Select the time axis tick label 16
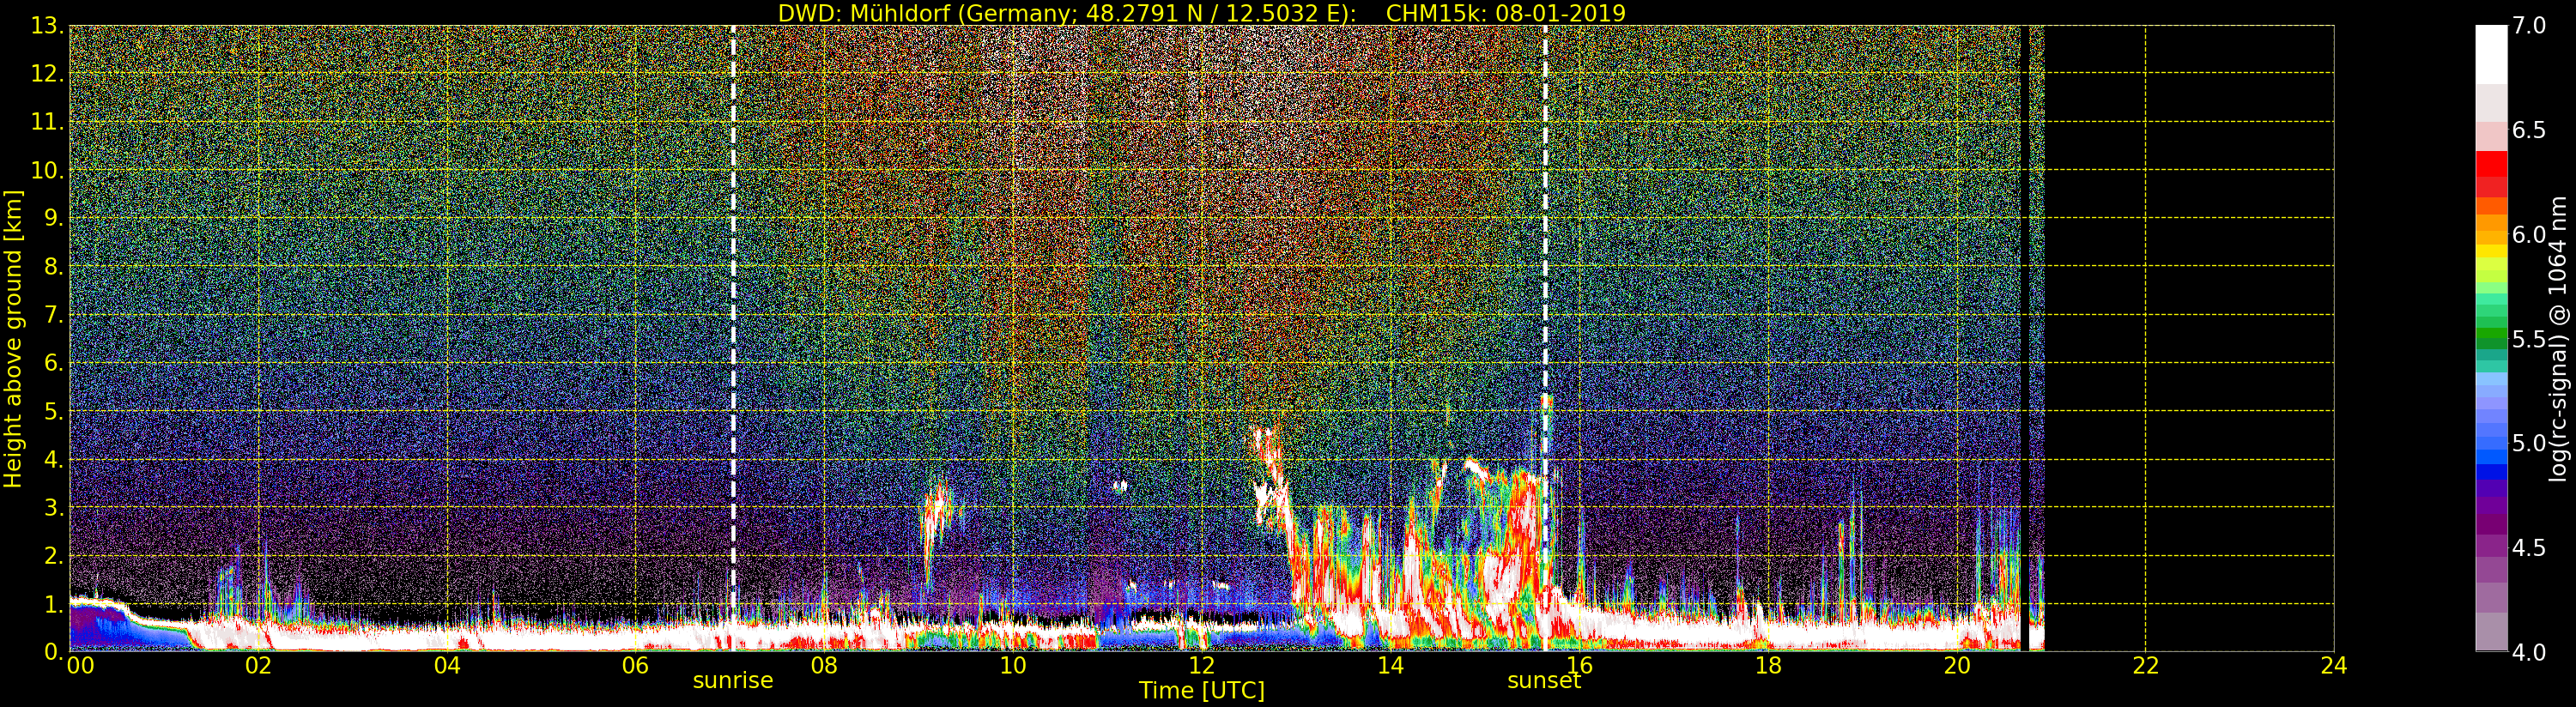This screenshot has width=2576, height=707. 1580,666
